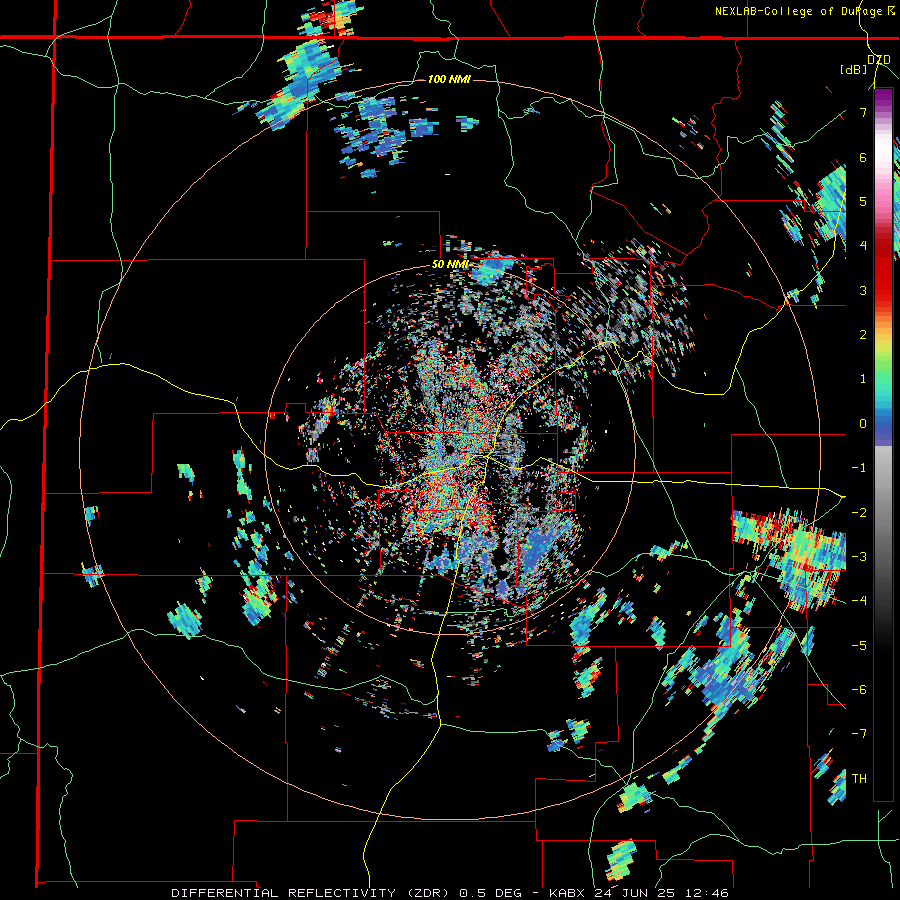Click the 7 value on the color scale
Image resolution: width=900 pixels, height=900 pixels.
click(863, 112)
